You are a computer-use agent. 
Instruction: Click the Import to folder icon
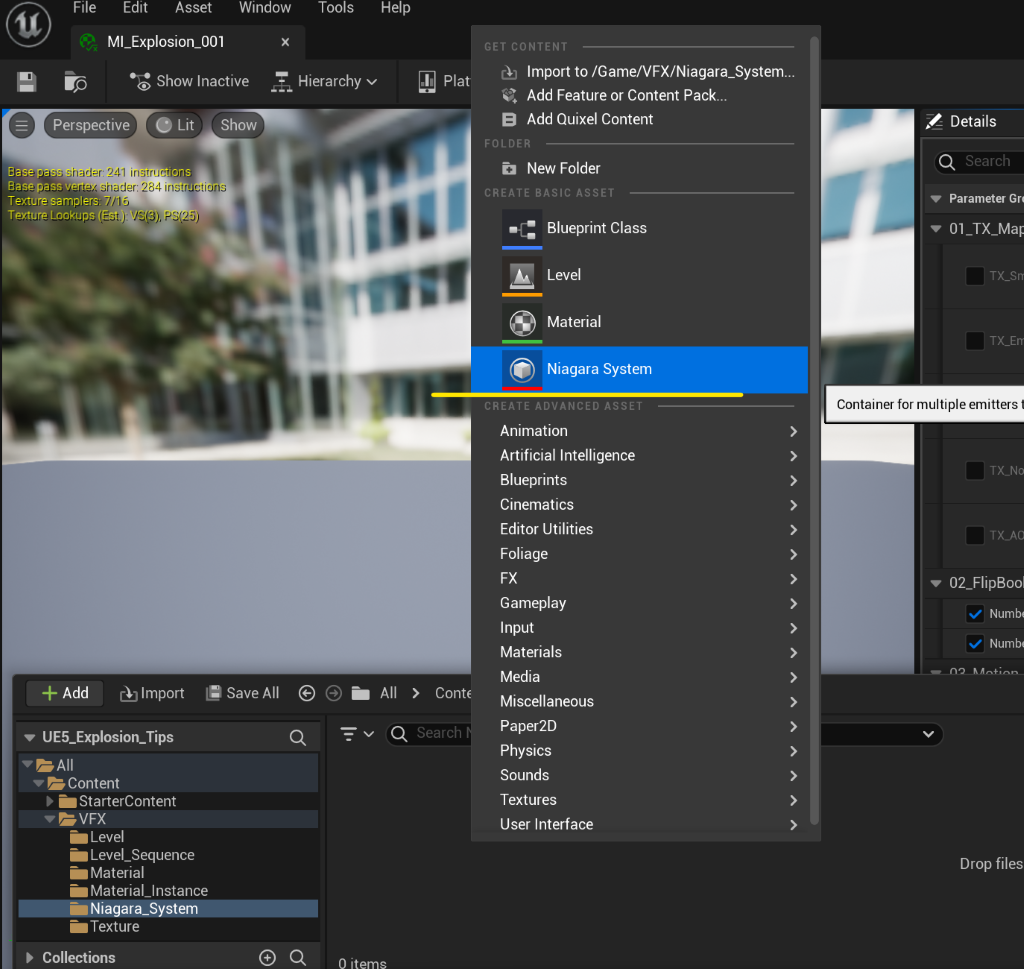[509, 72]
